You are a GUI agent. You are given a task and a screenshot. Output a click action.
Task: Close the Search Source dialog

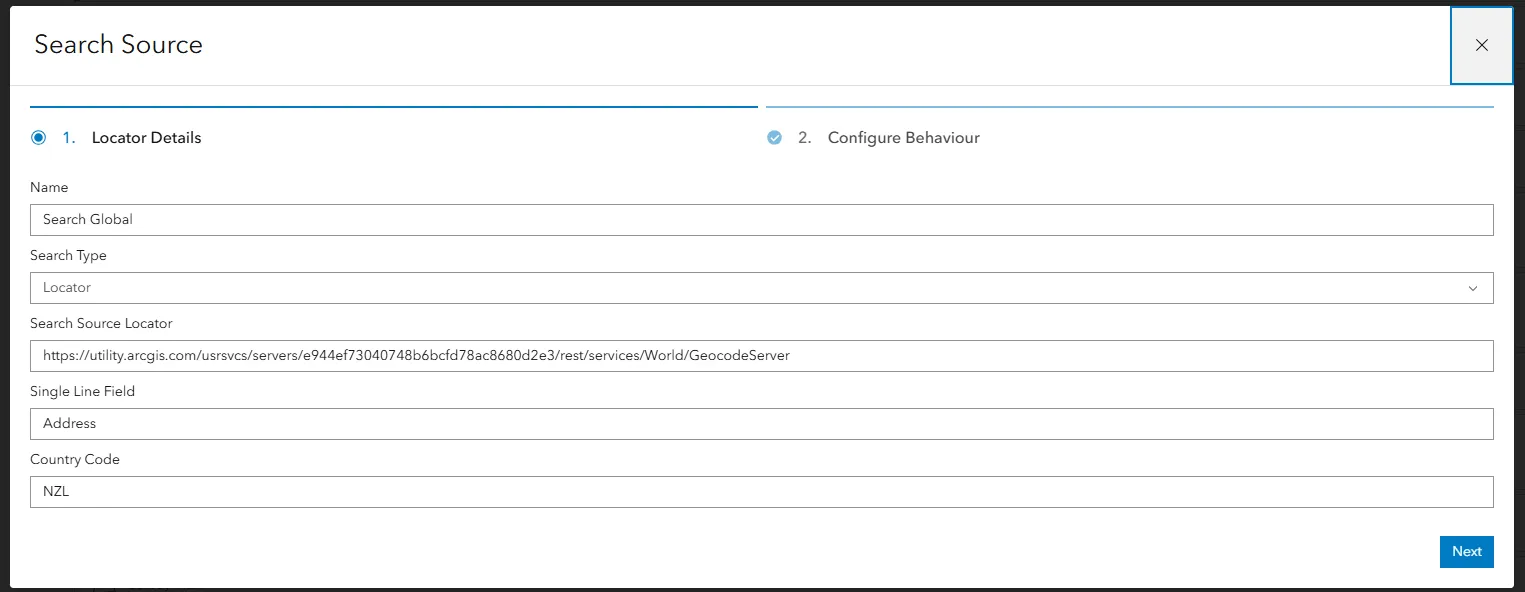(x=1481, y=45)
